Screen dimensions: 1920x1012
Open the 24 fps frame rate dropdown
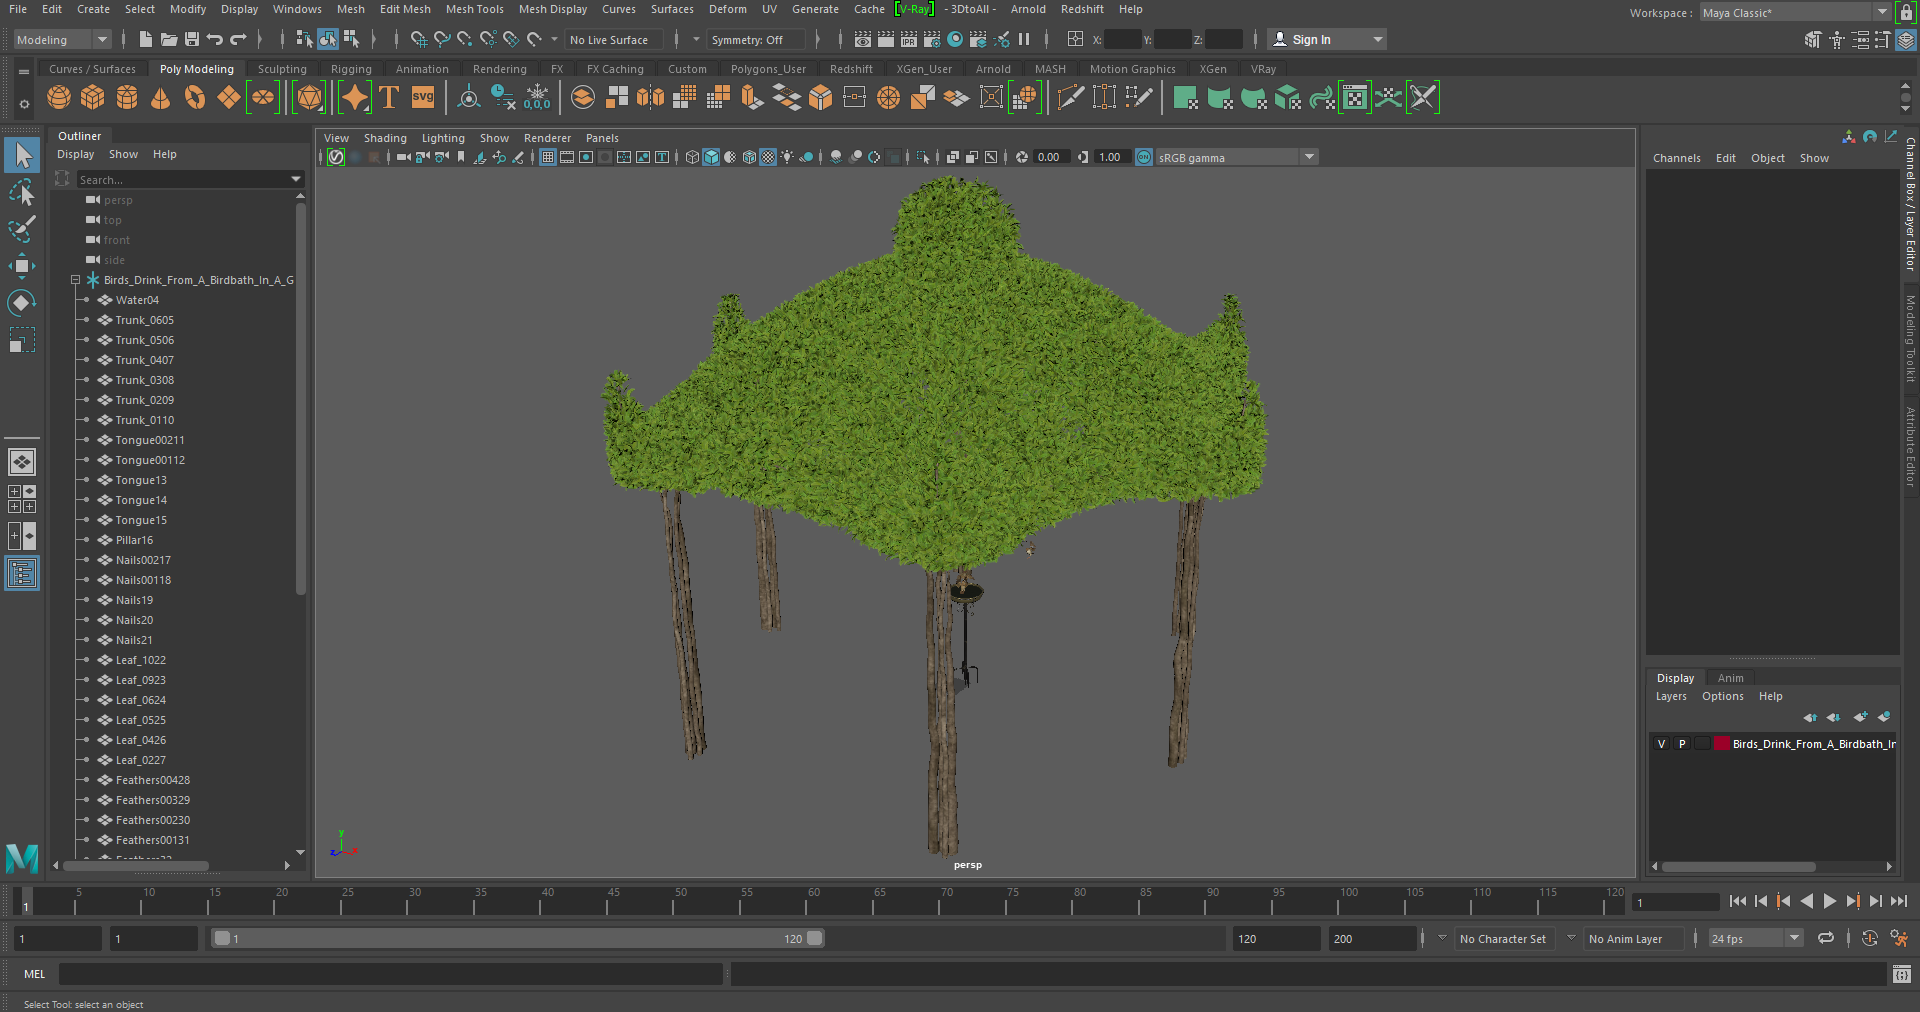coord(1755,939)
